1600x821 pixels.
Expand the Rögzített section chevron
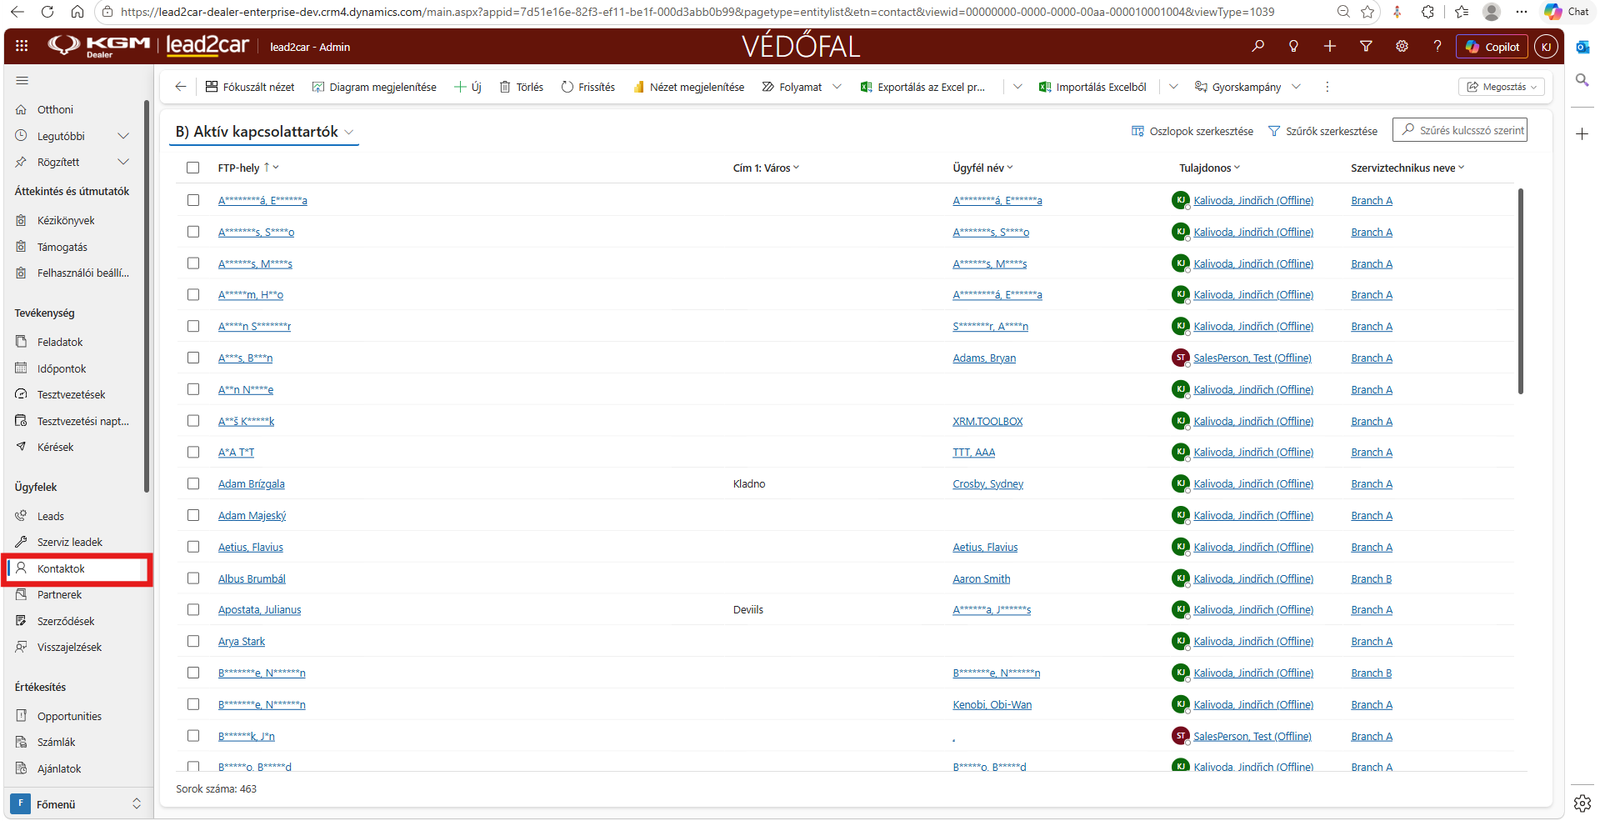[x=123, y=162]
